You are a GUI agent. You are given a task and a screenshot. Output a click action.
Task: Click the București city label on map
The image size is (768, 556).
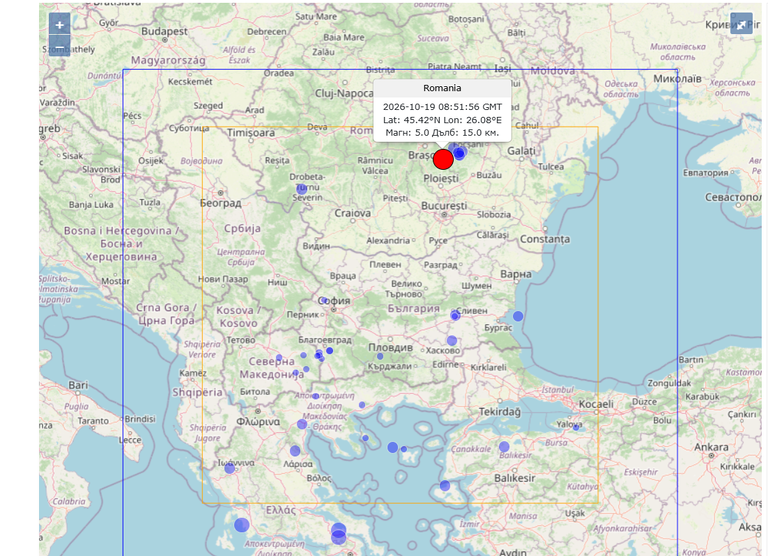444,206
